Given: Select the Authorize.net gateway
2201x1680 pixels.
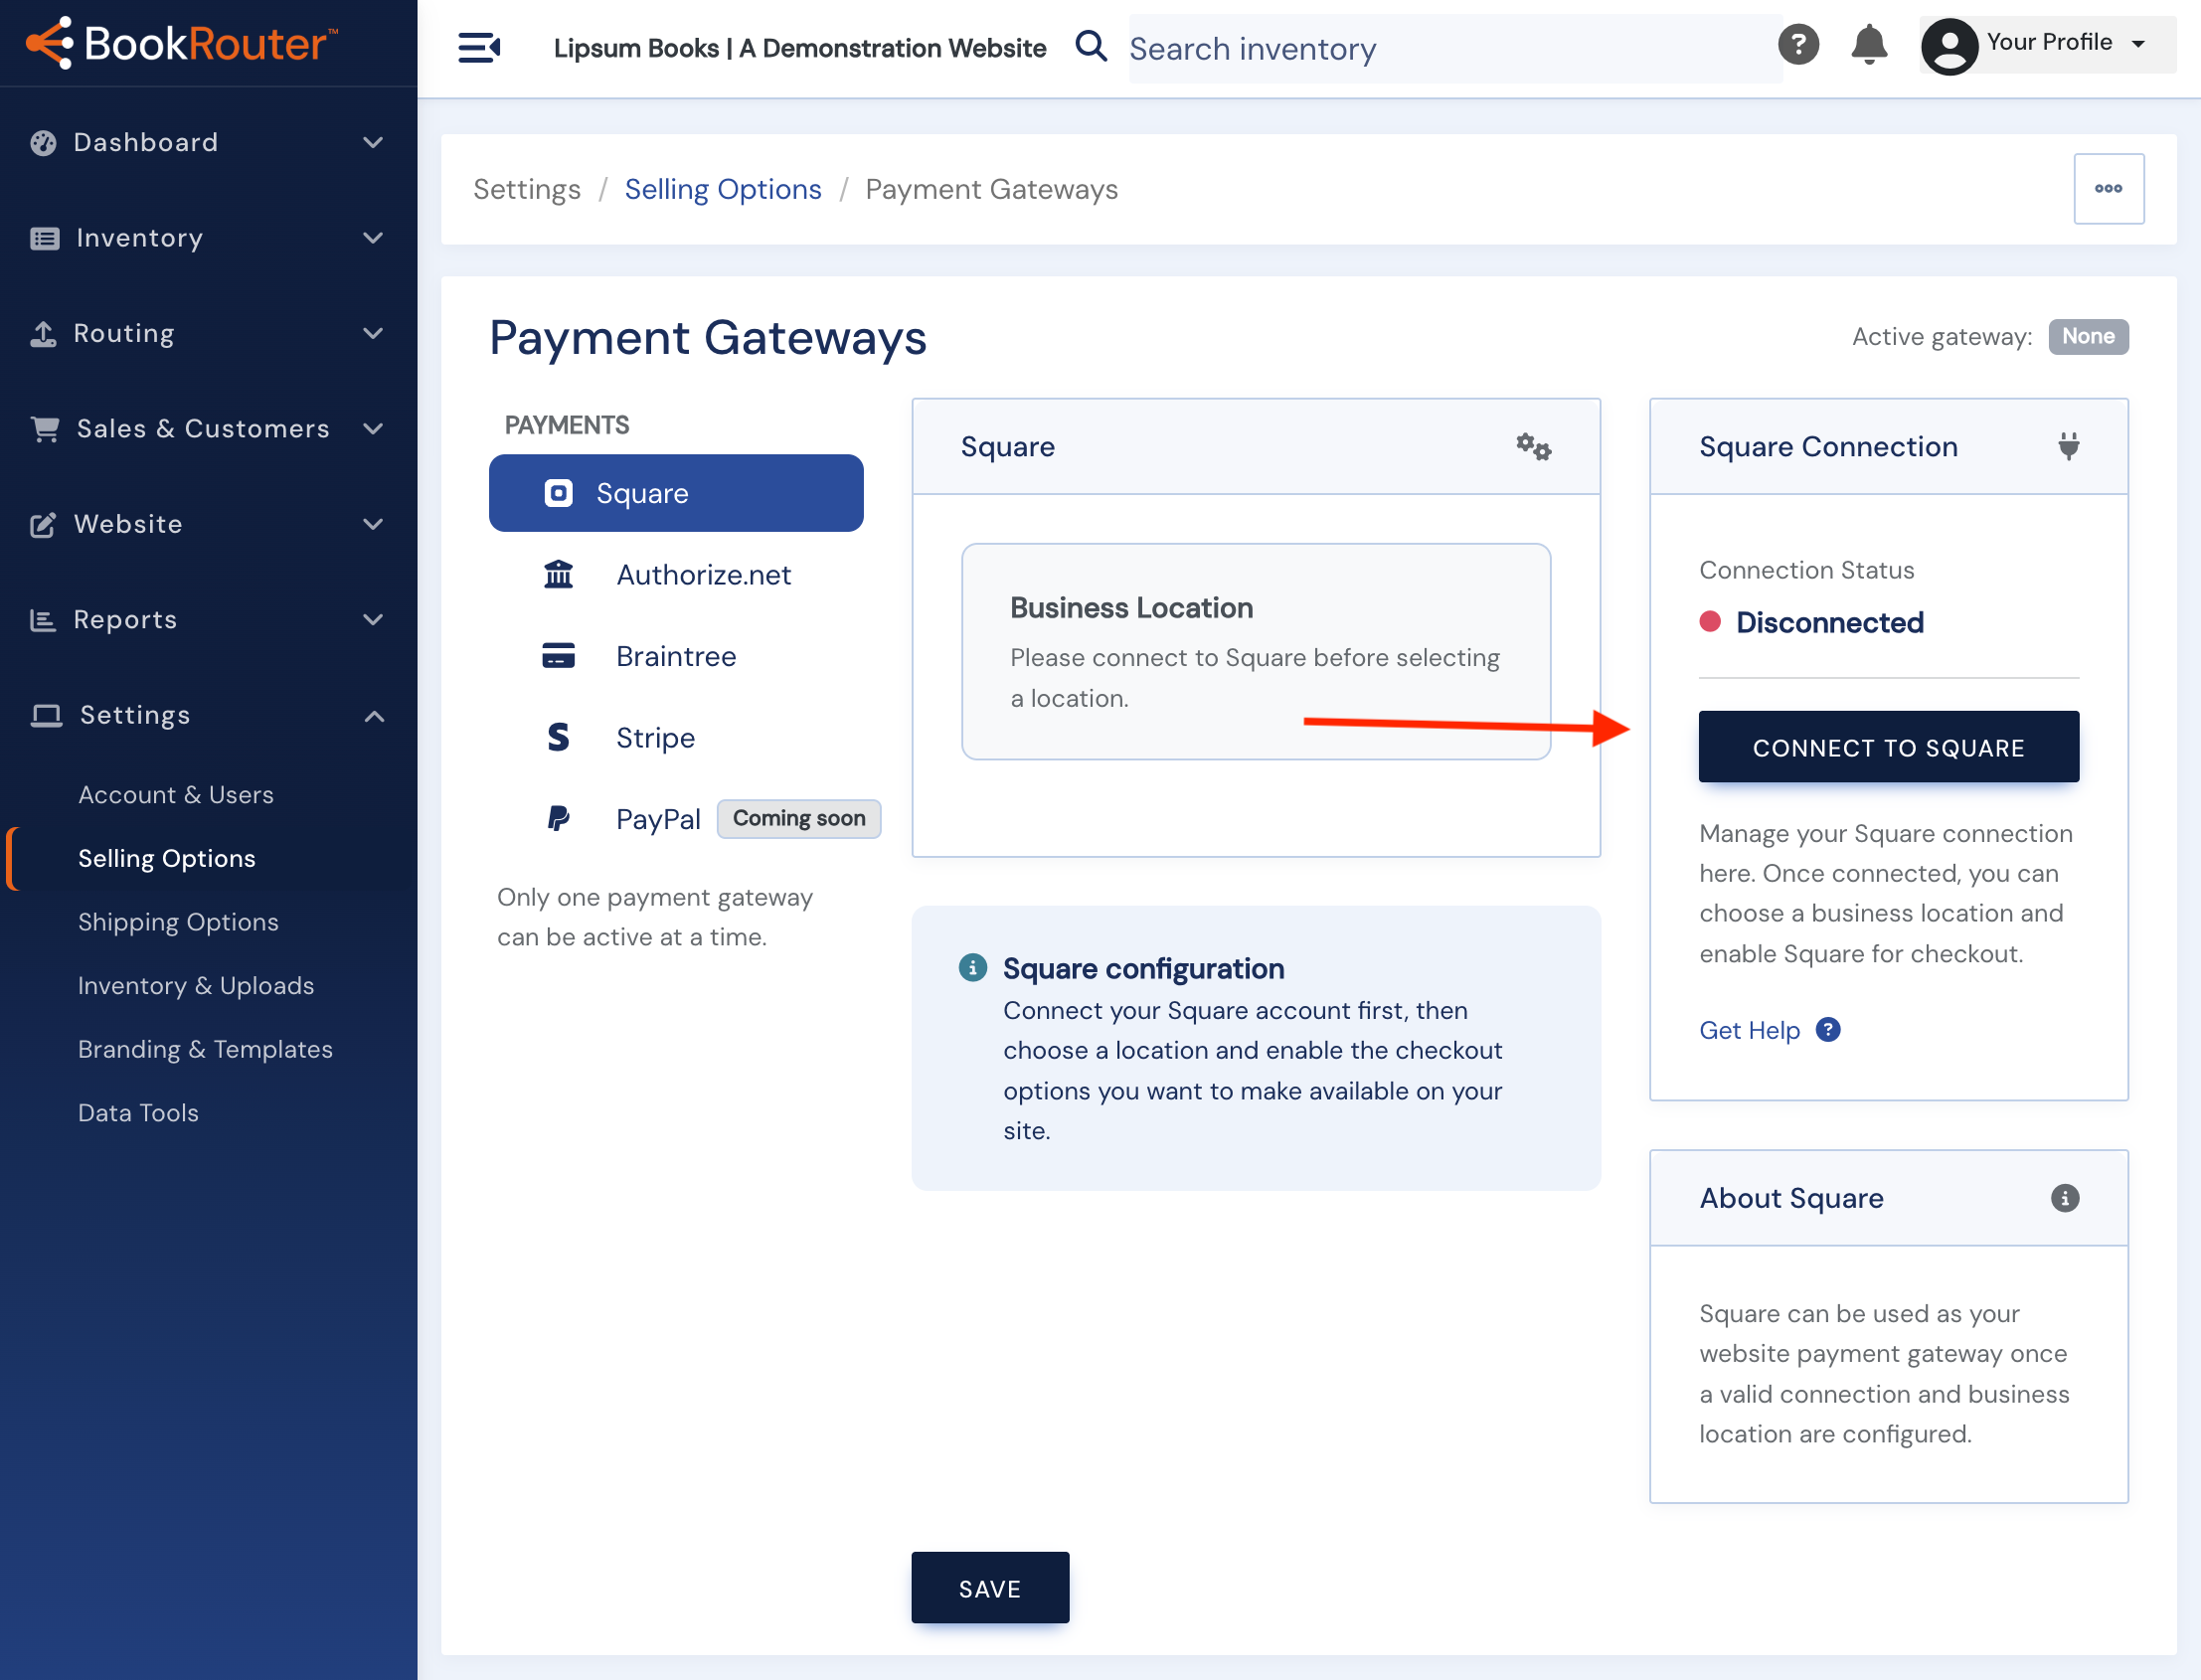Looking at the screenshot, I should click(676, 574).
